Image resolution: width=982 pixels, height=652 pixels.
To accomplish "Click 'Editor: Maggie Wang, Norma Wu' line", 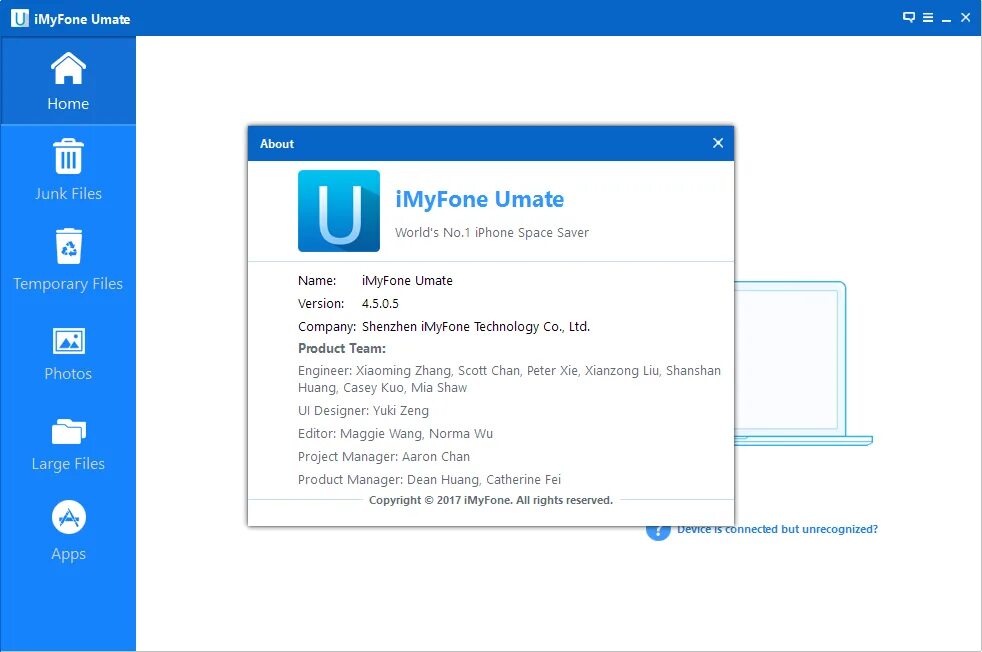I will [x=395, y=433].
